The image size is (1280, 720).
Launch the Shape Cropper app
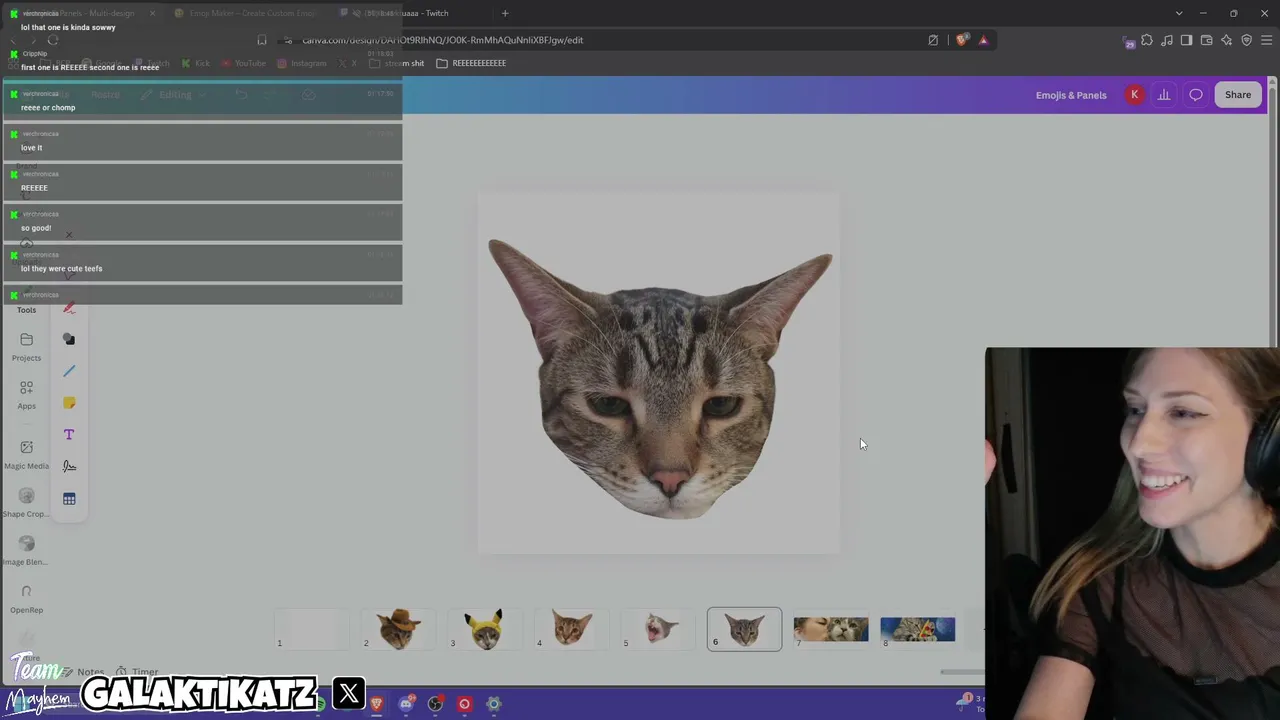27,503
